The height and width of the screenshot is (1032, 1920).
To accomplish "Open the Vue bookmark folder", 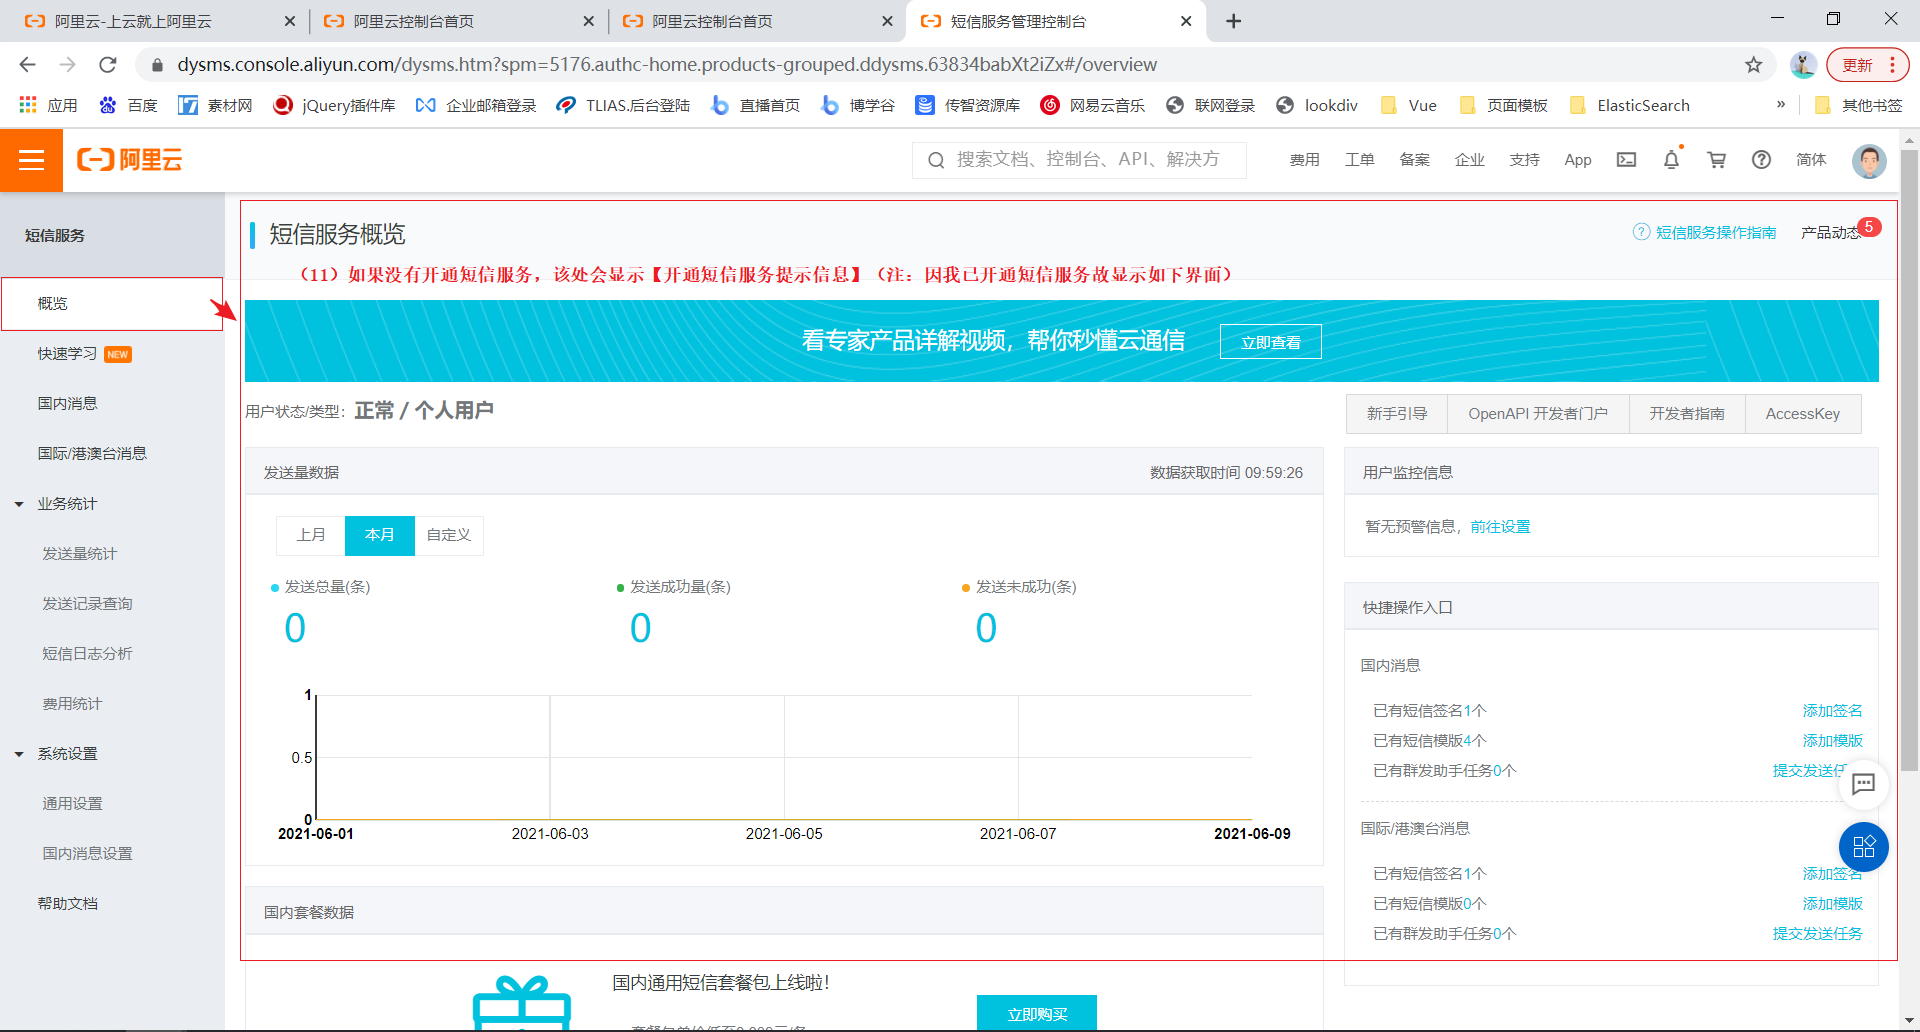I will 1408,105.
